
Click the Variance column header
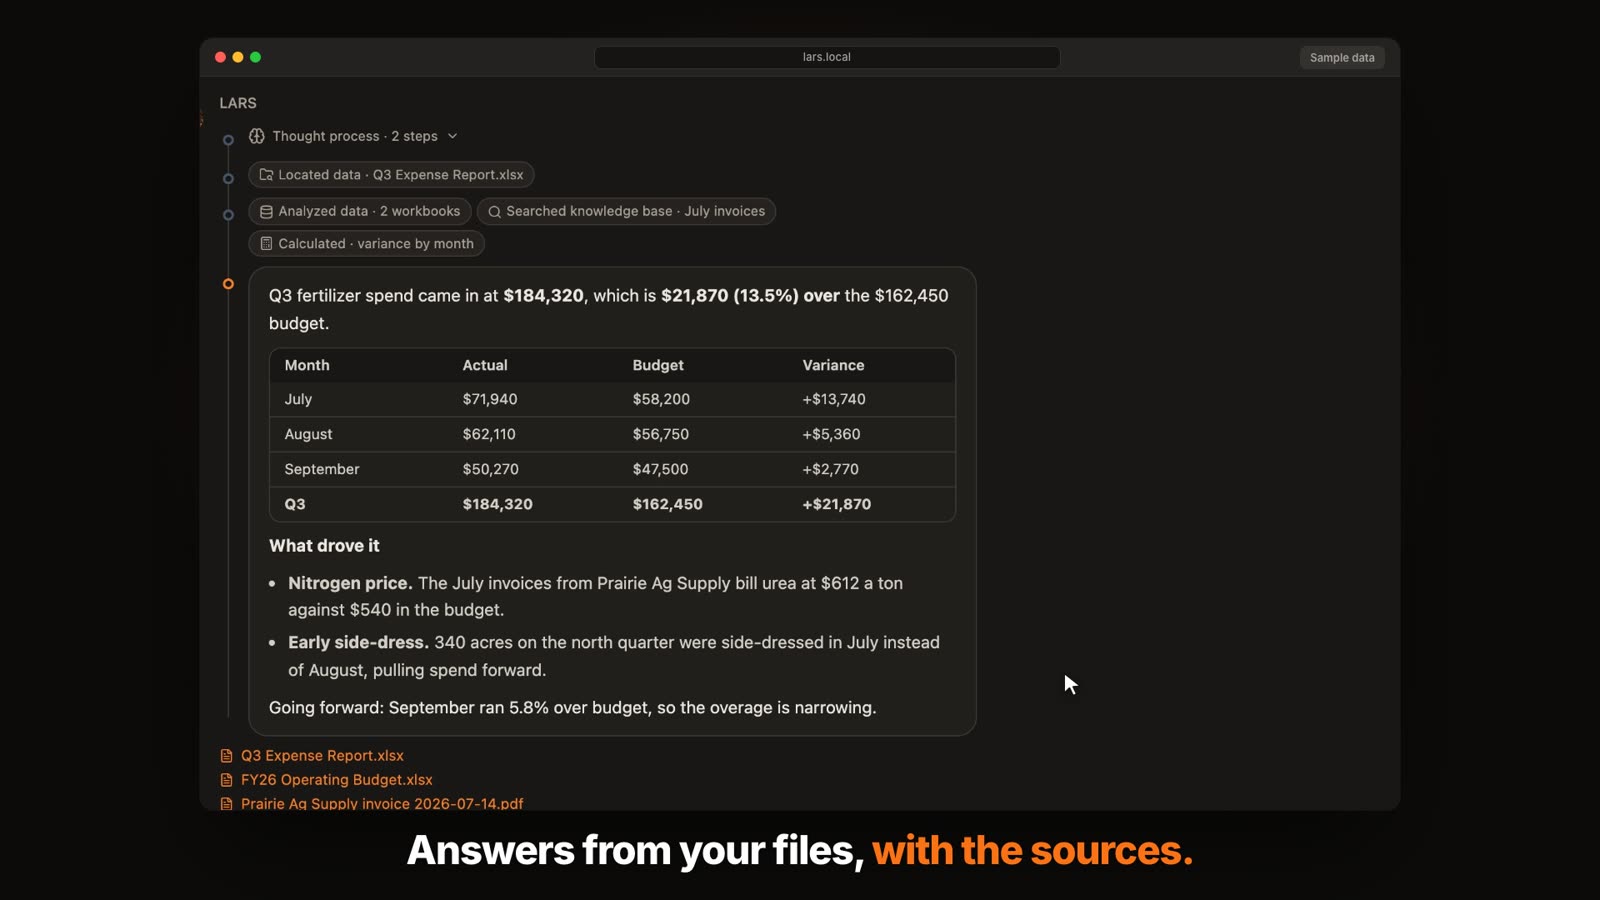(833, 366)
